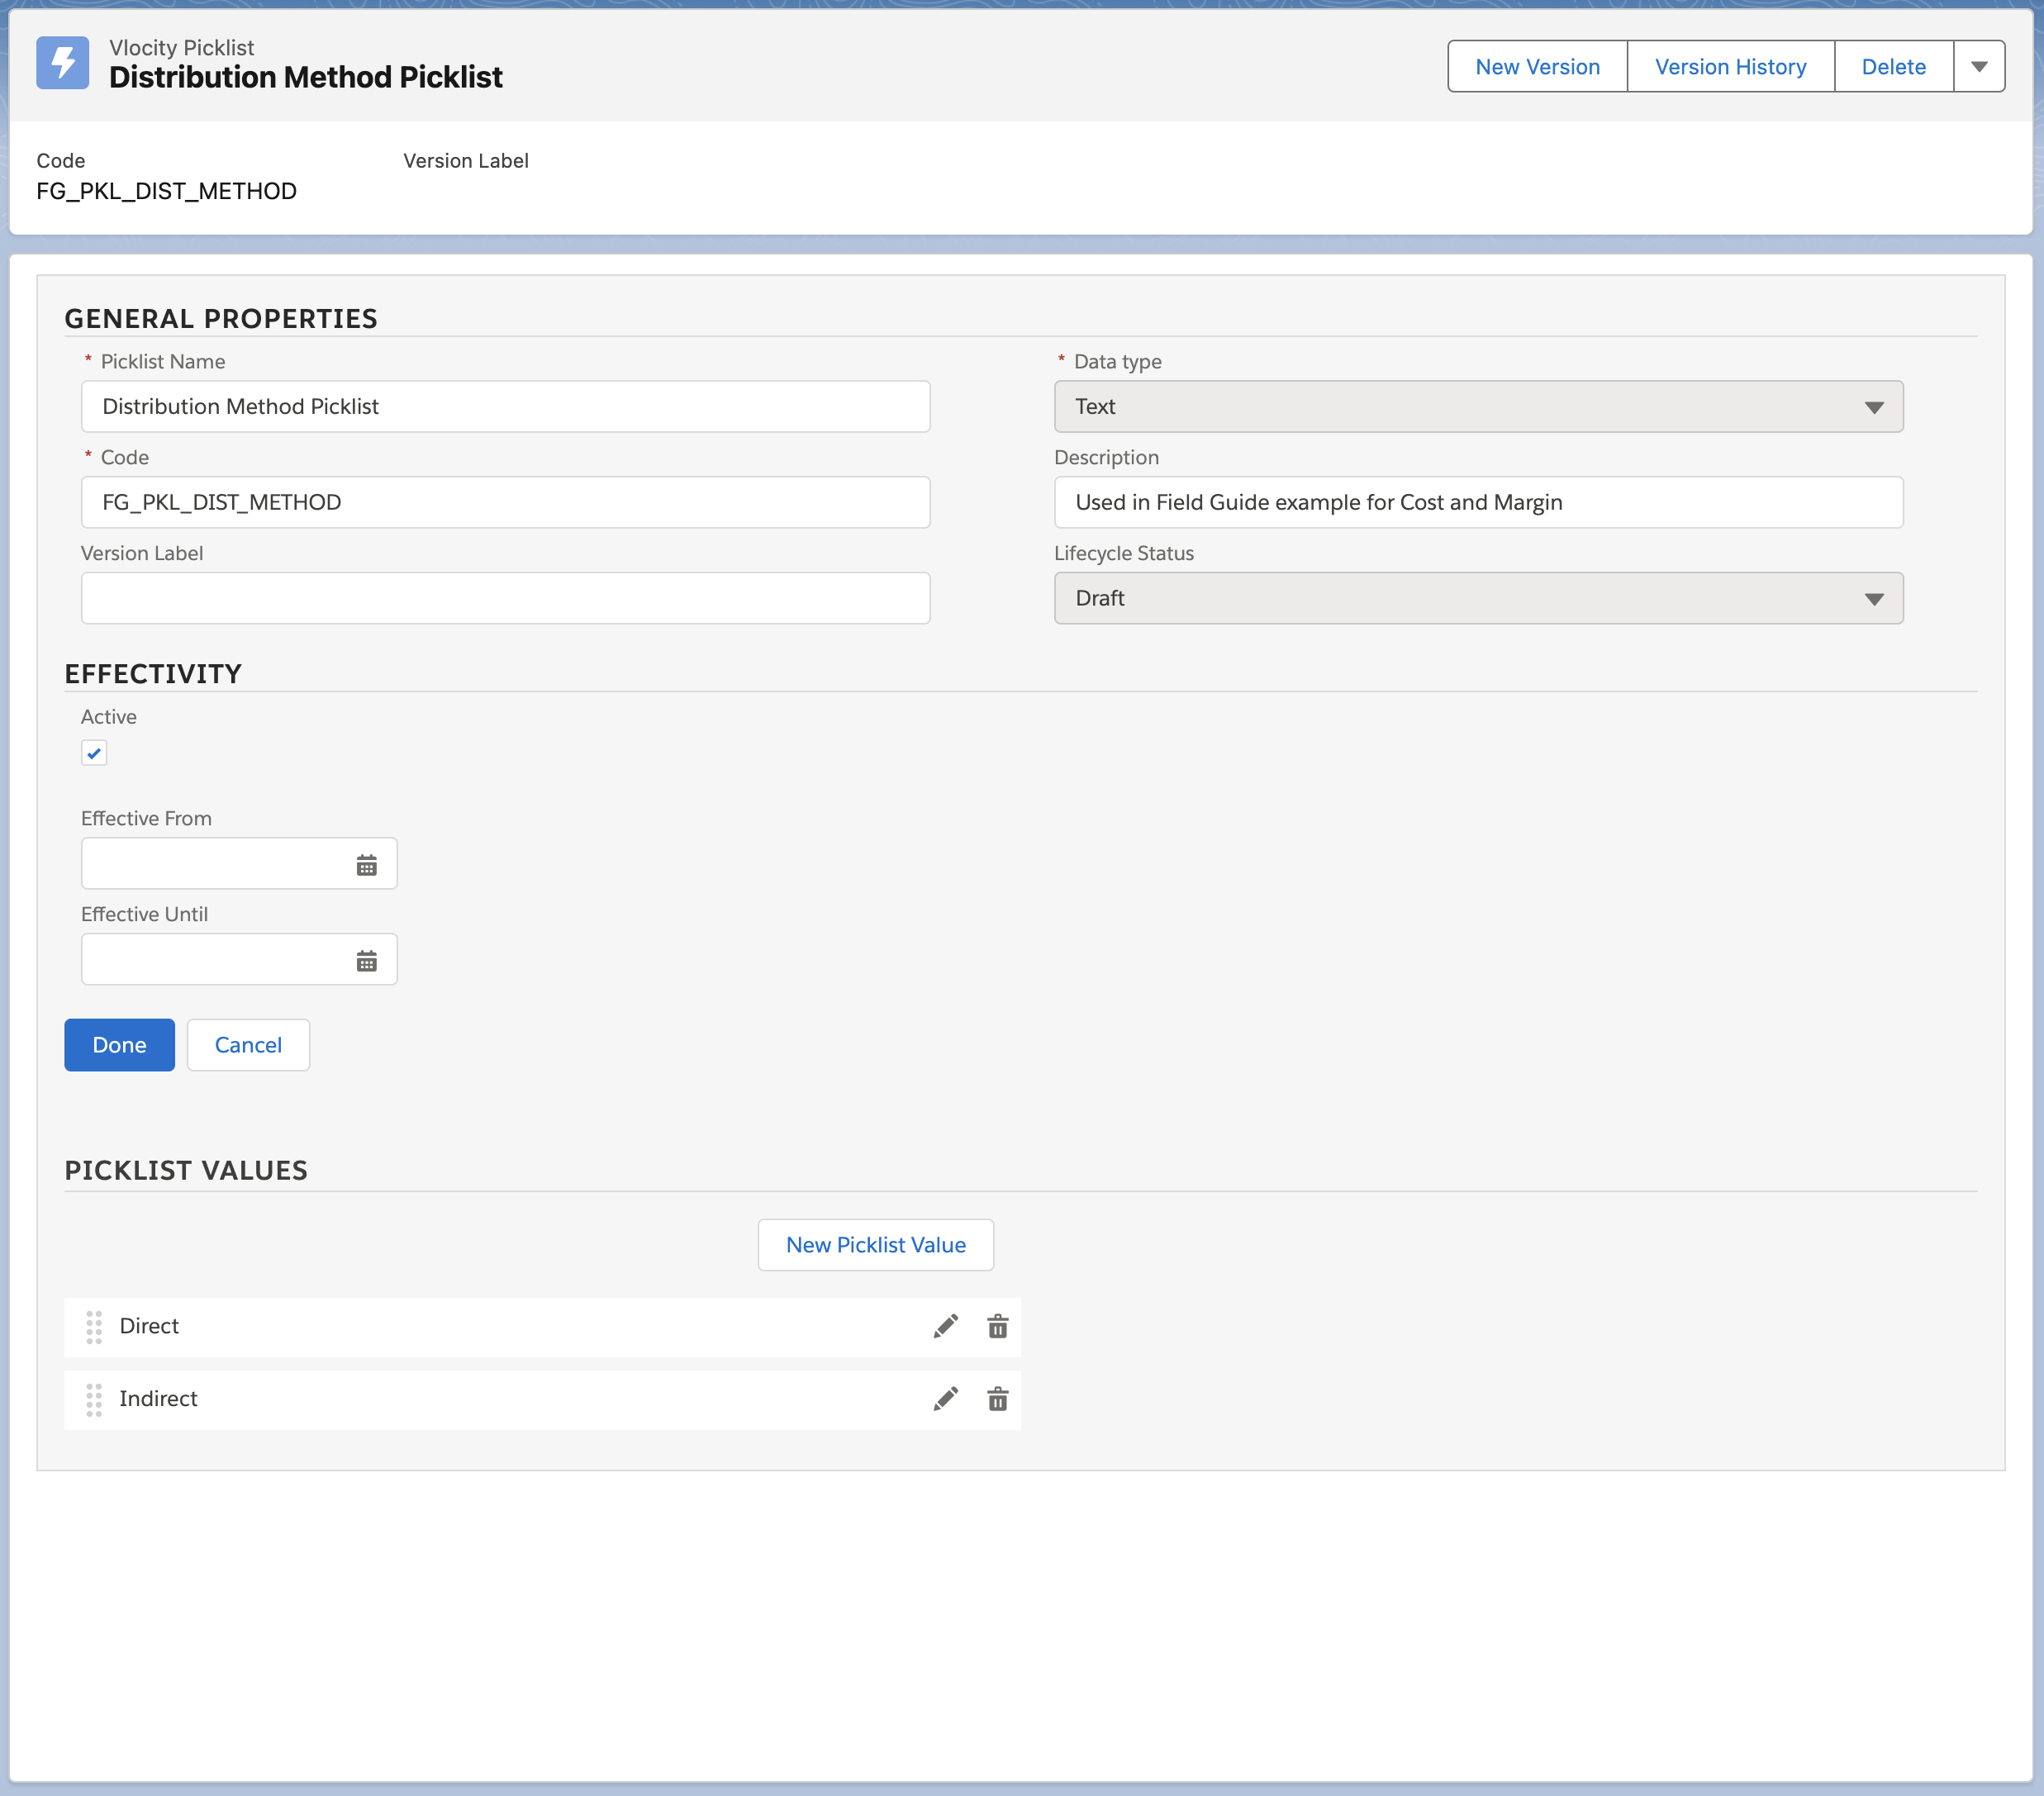Open Version History
The height and width of the screenshot is (1796, 2044).
pos(1730,67)
